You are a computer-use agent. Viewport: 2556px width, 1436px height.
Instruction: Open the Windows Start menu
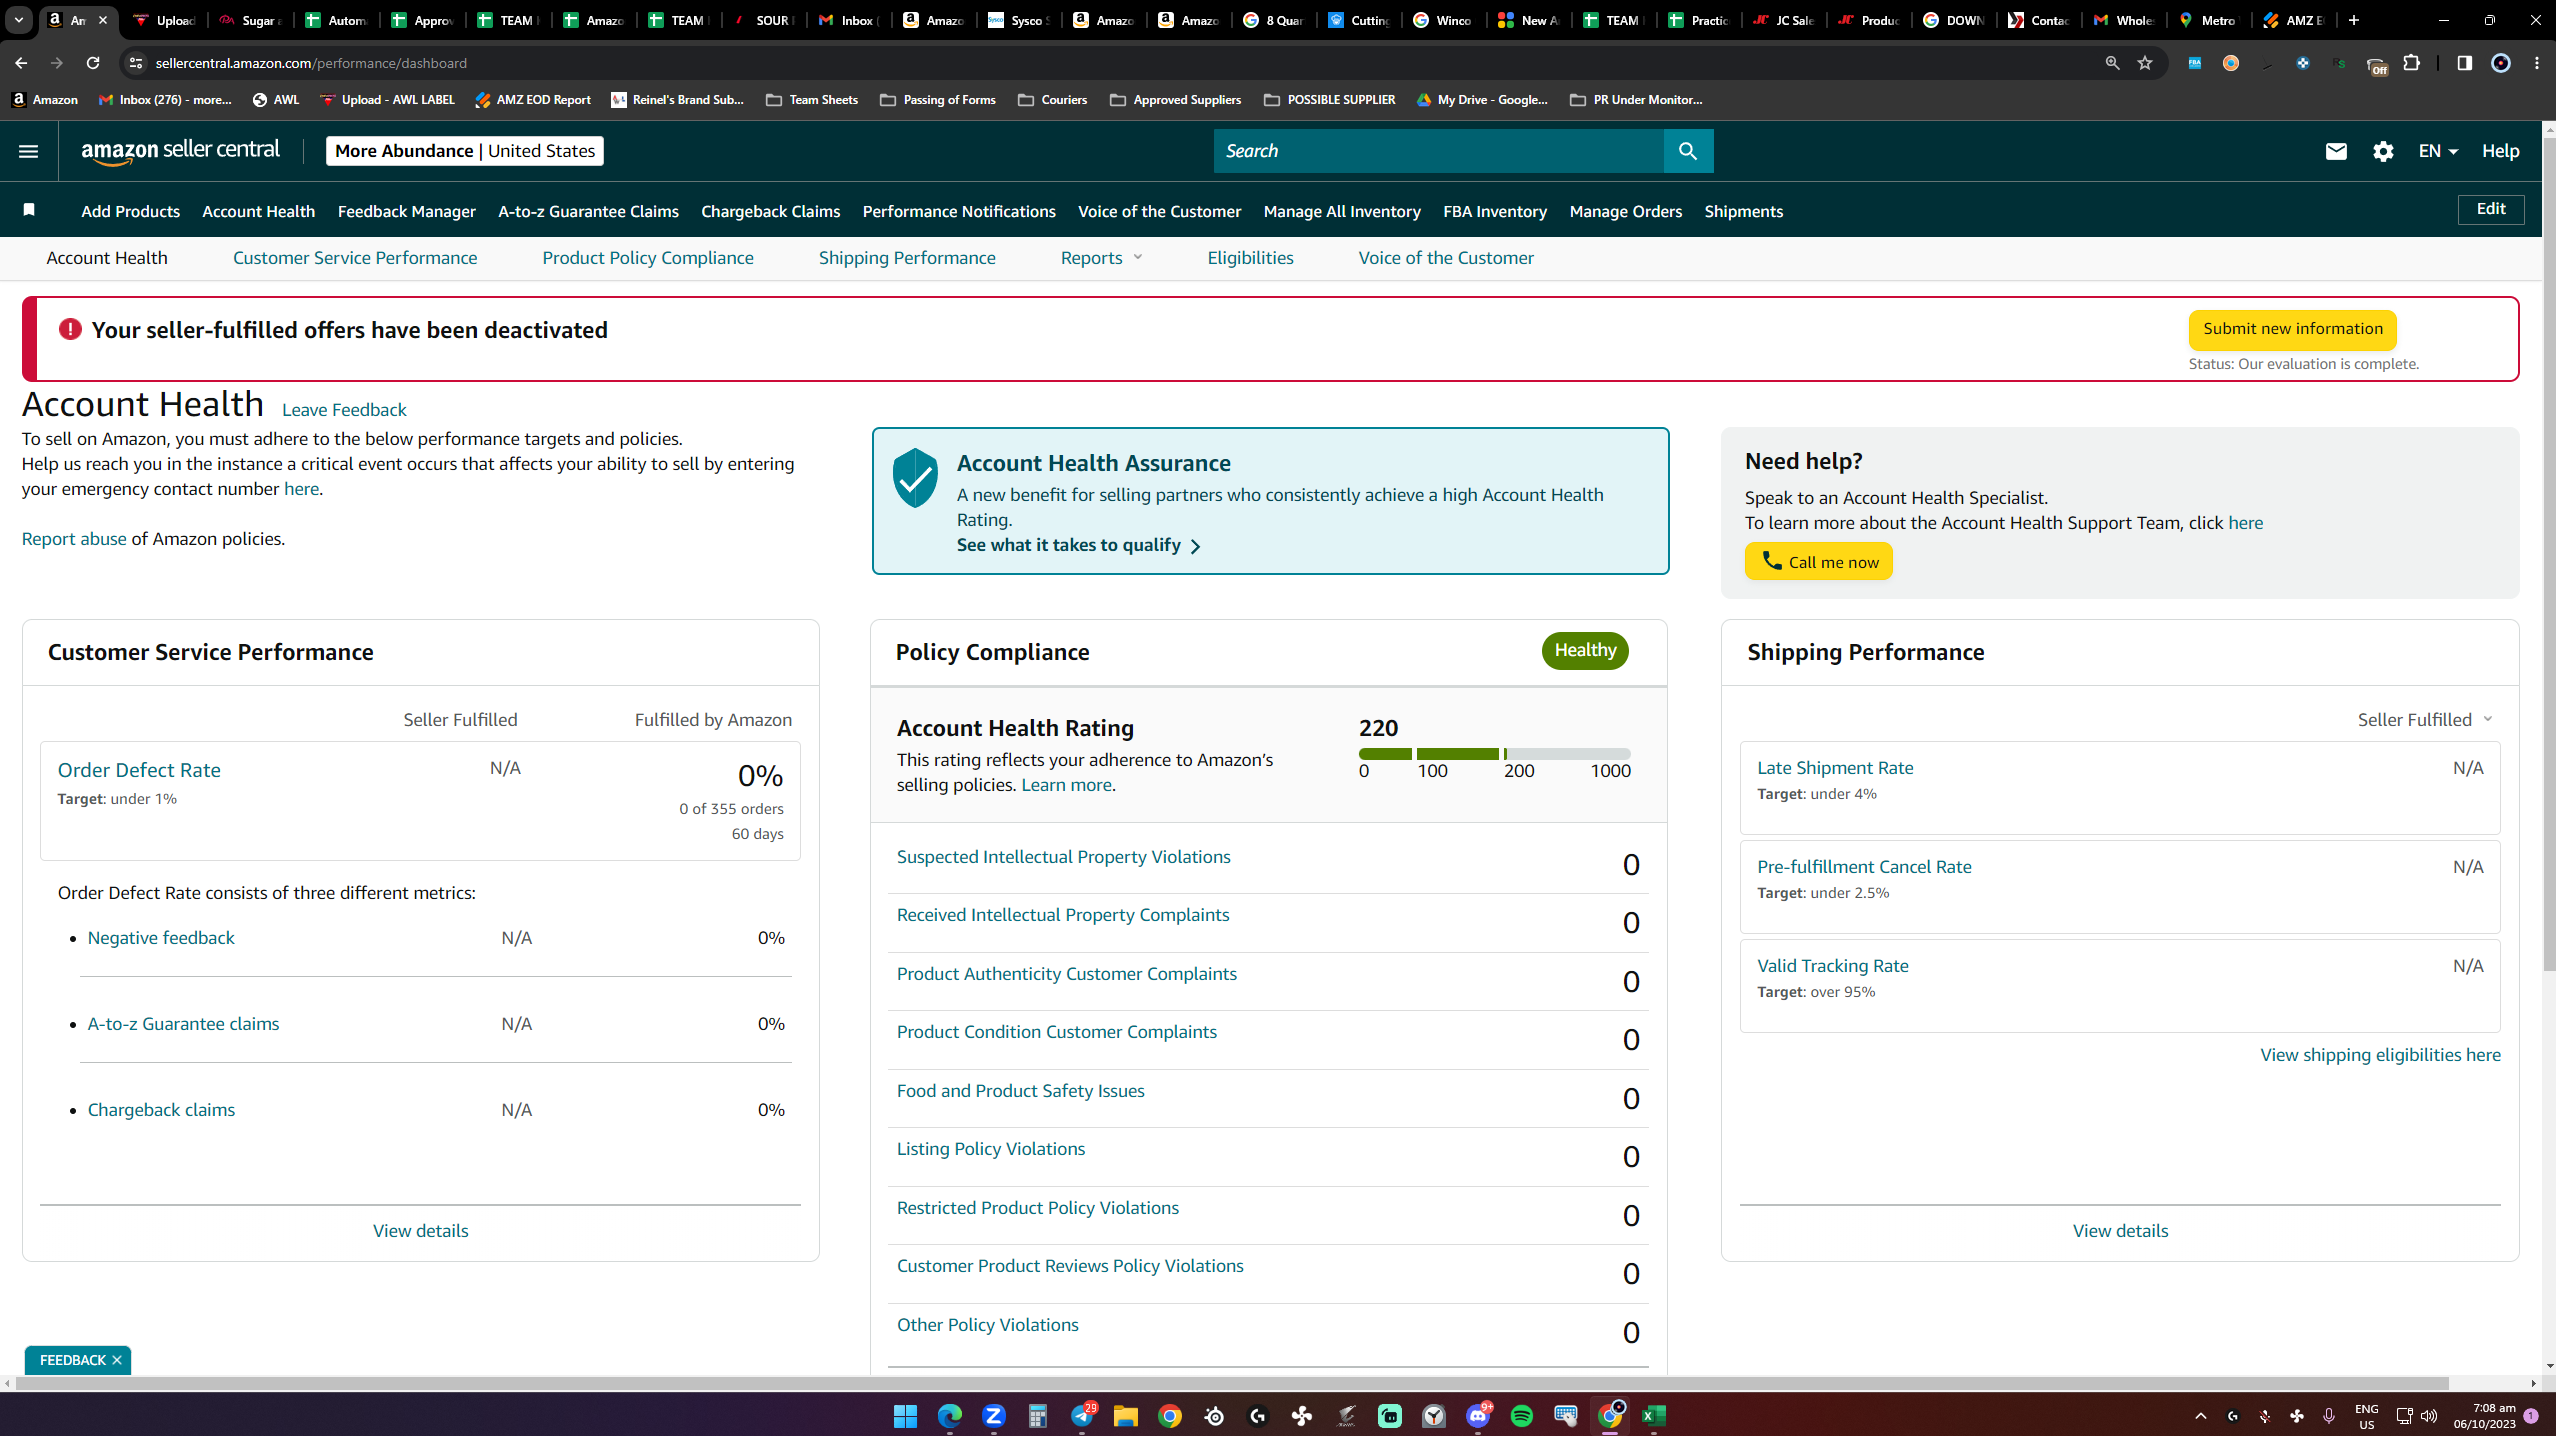(x=905, y=1416)
